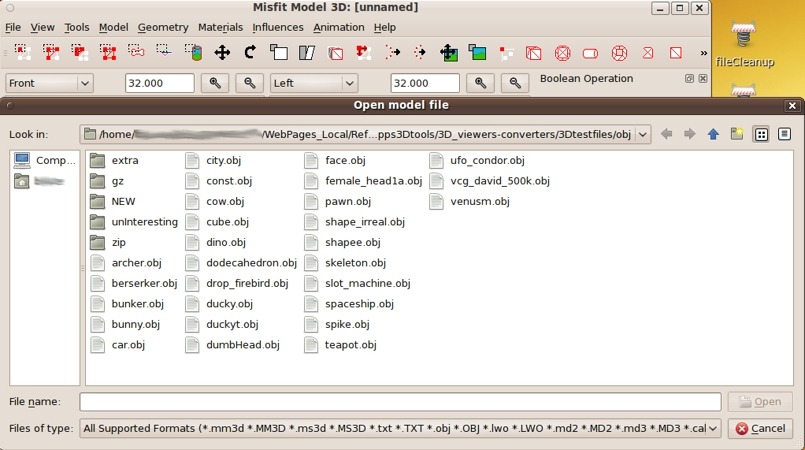
Task: Select the uninteresting folder
Action: (134, 222)
